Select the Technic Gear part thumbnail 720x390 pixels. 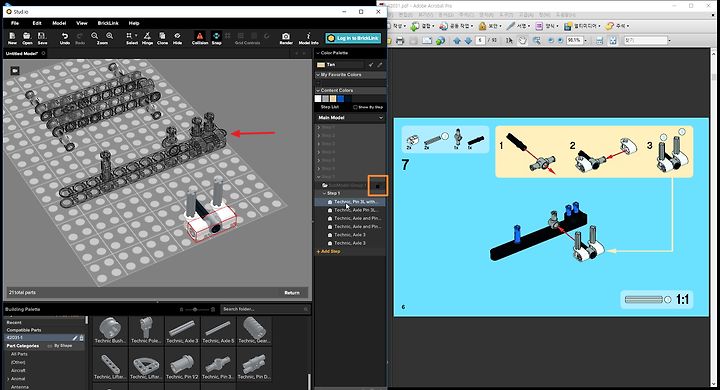click(254, 330)
